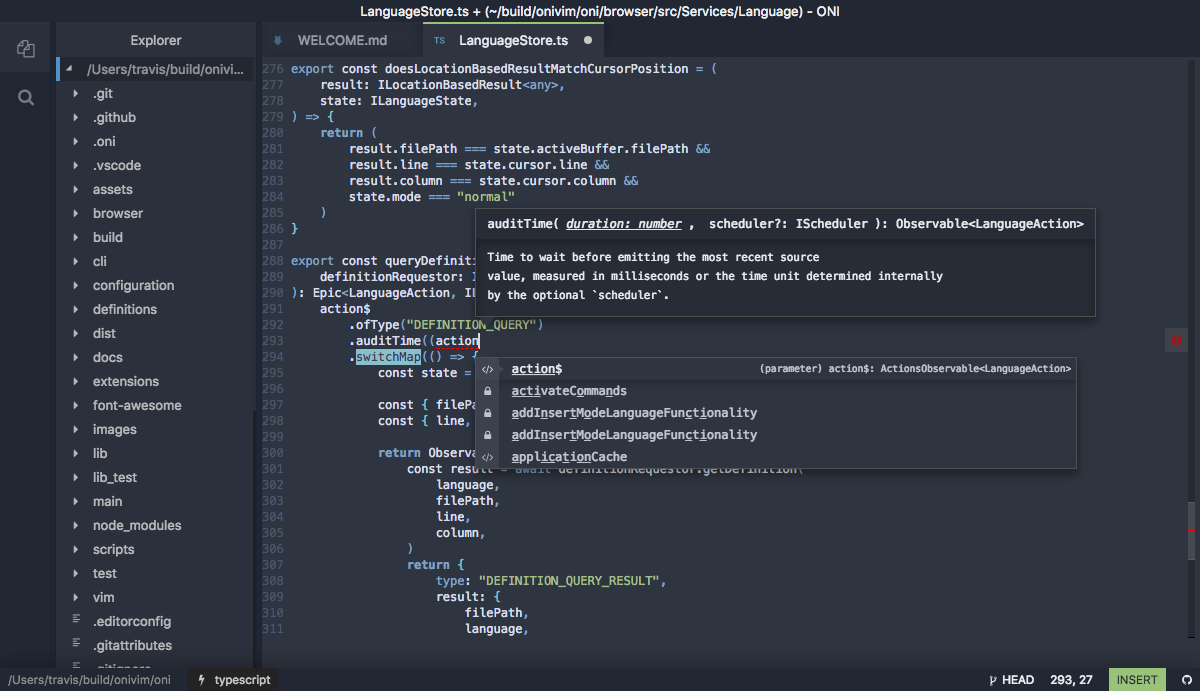The image size is (1200, 691).
Task: Click the GitHub icon in the status bar
Action: tap(1187, 680)
